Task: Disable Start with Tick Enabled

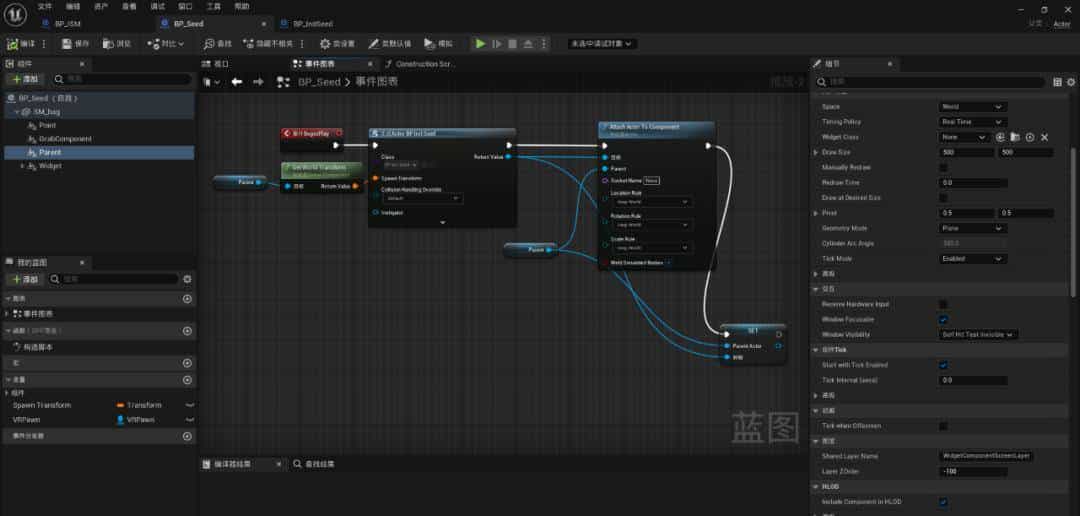Action: coord(943,365)
